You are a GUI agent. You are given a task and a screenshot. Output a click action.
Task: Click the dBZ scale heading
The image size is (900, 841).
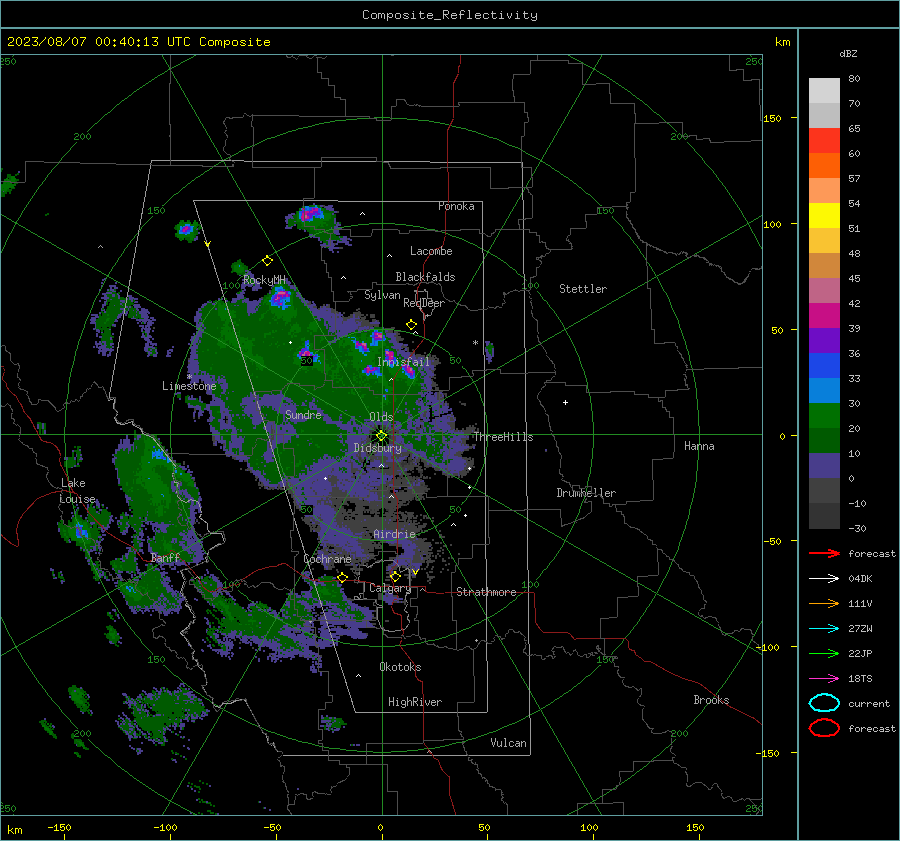point(848,53)
